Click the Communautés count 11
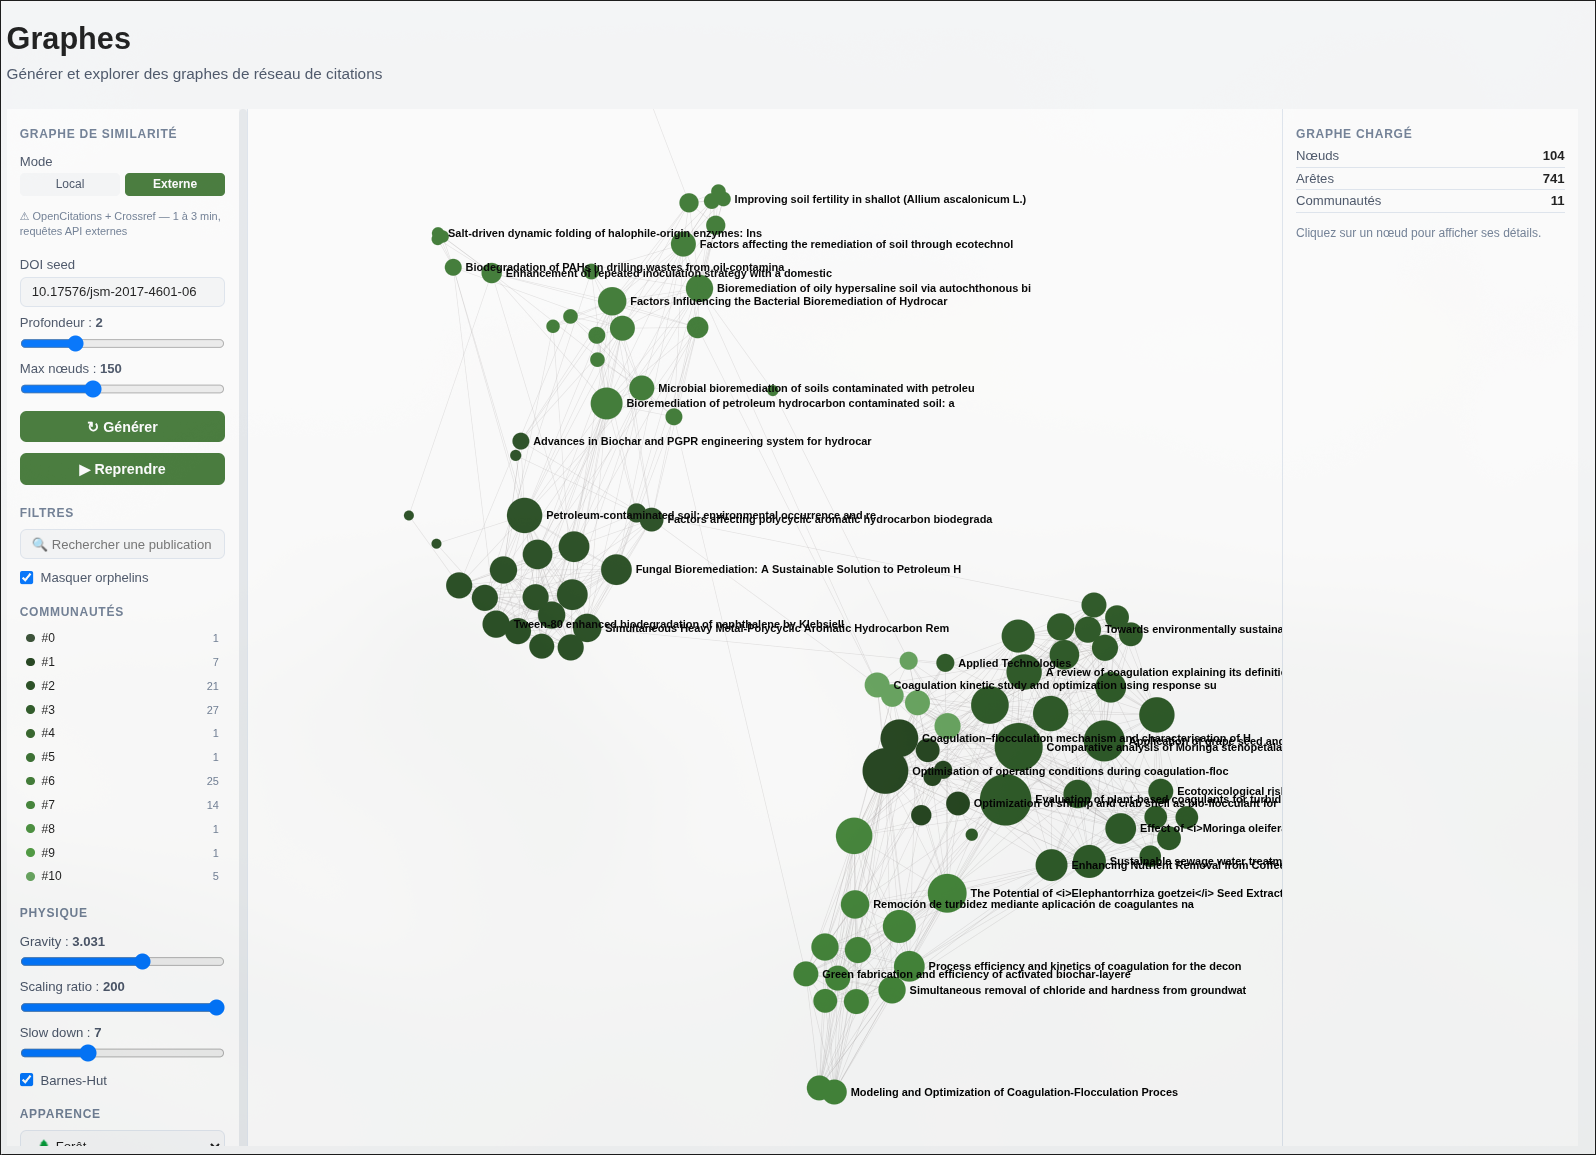 click(1557, 201)
